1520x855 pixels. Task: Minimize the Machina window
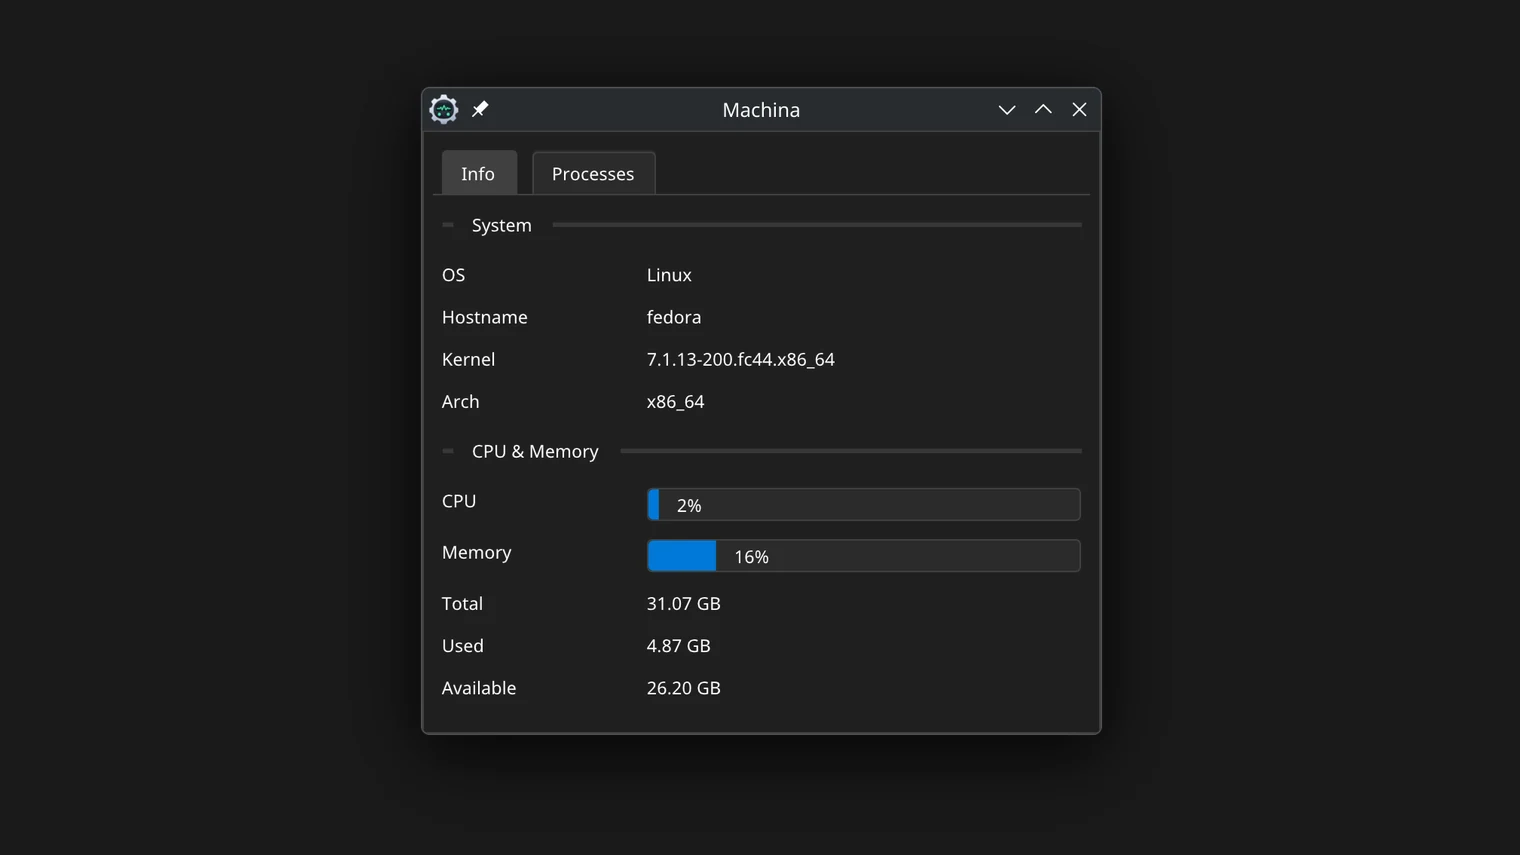[1007, 110]
